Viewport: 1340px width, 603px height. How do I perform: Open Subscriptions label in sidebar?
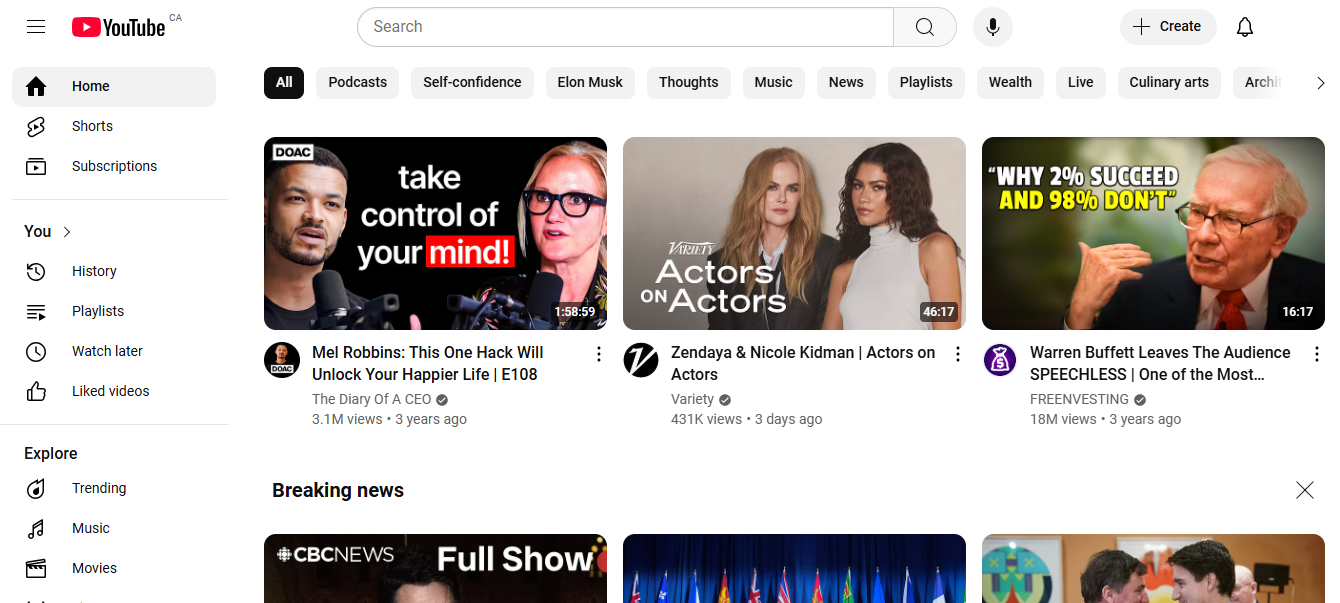(114, 167)
